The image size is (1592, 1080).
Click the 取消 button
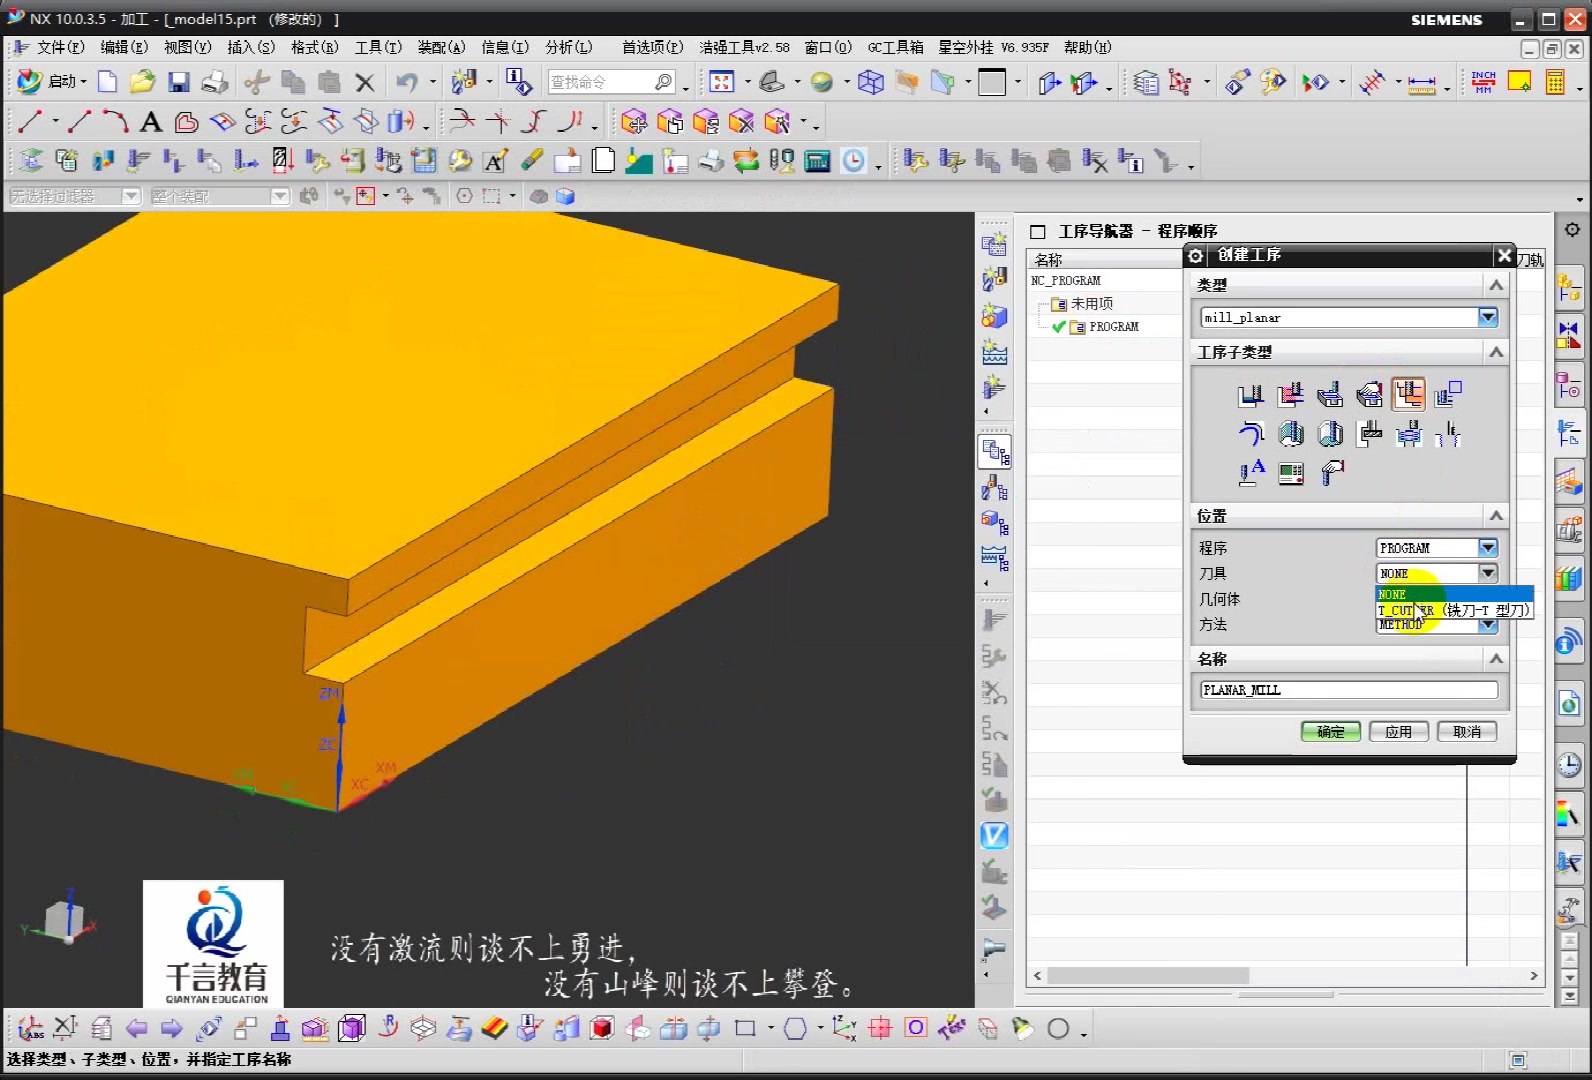click(x=1467, y=732)
